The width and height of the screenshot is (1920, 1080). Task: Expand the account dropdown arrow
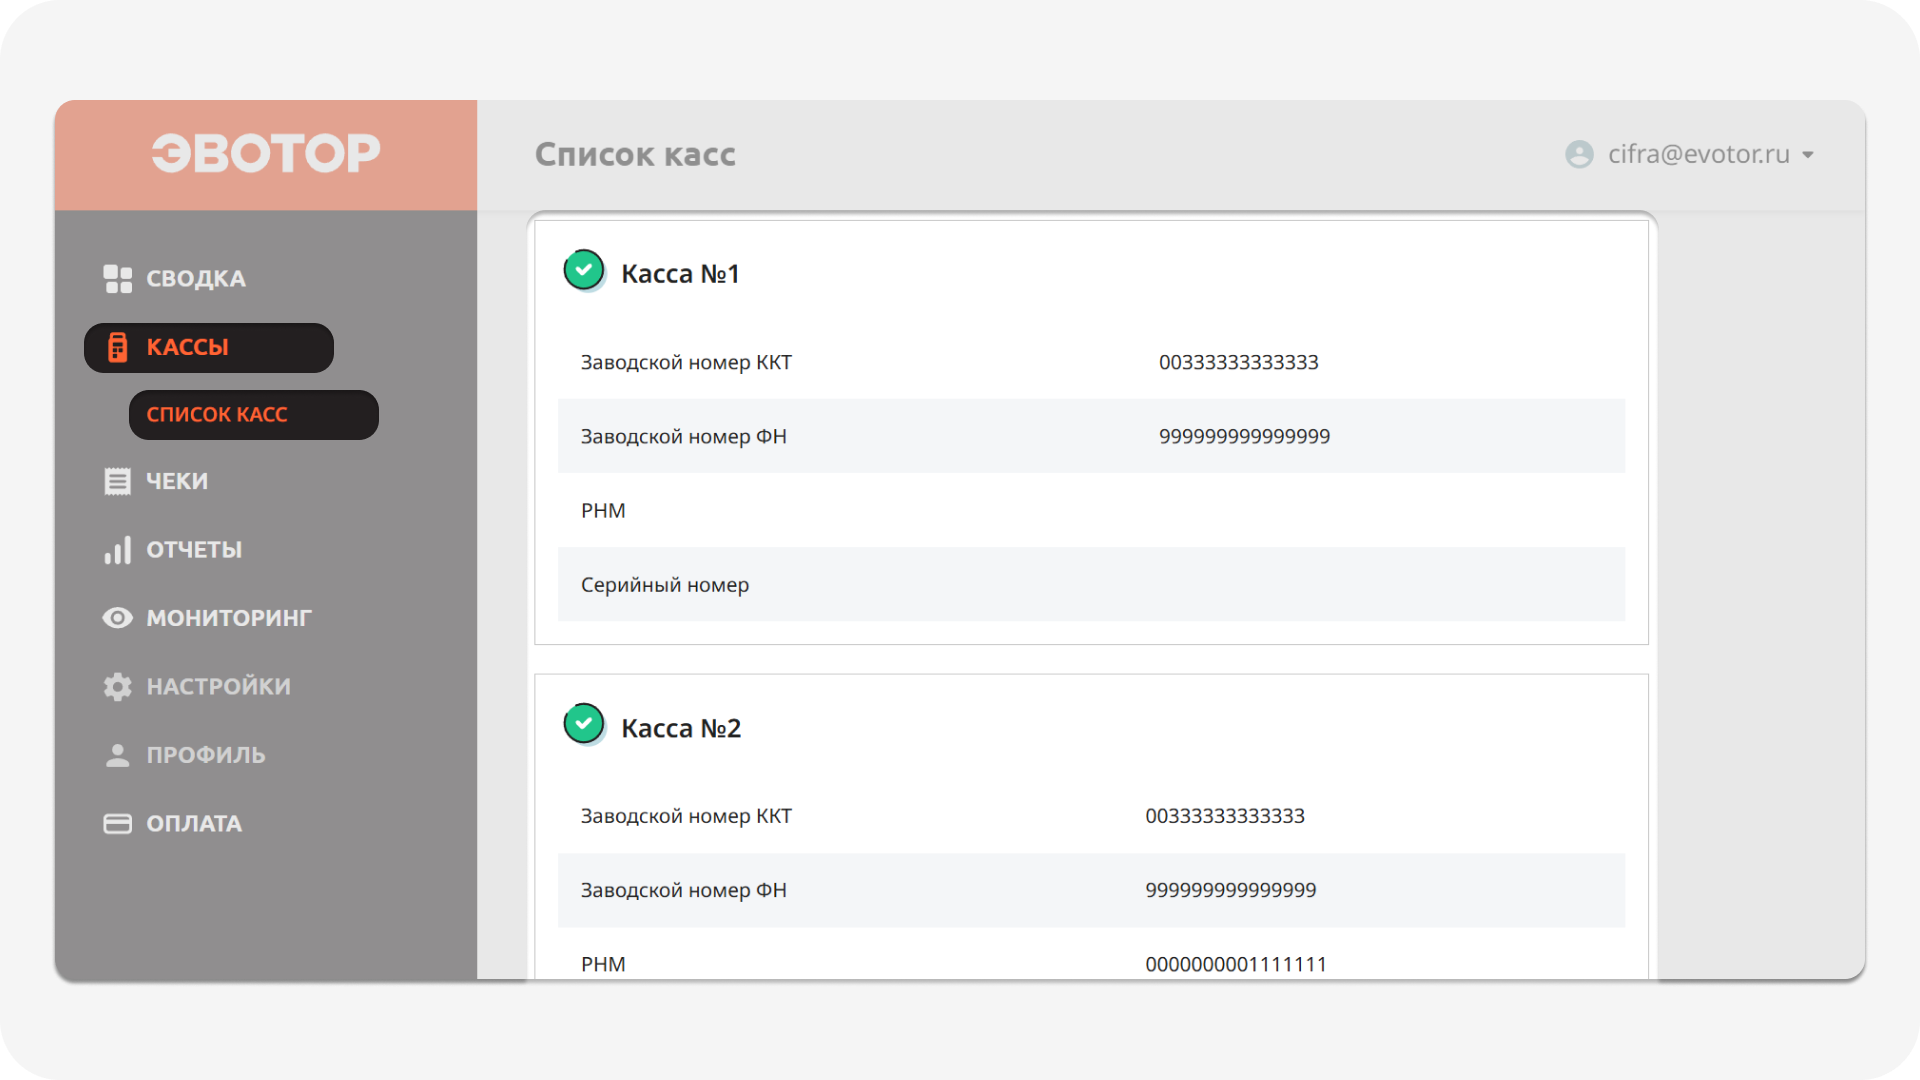1808,155
